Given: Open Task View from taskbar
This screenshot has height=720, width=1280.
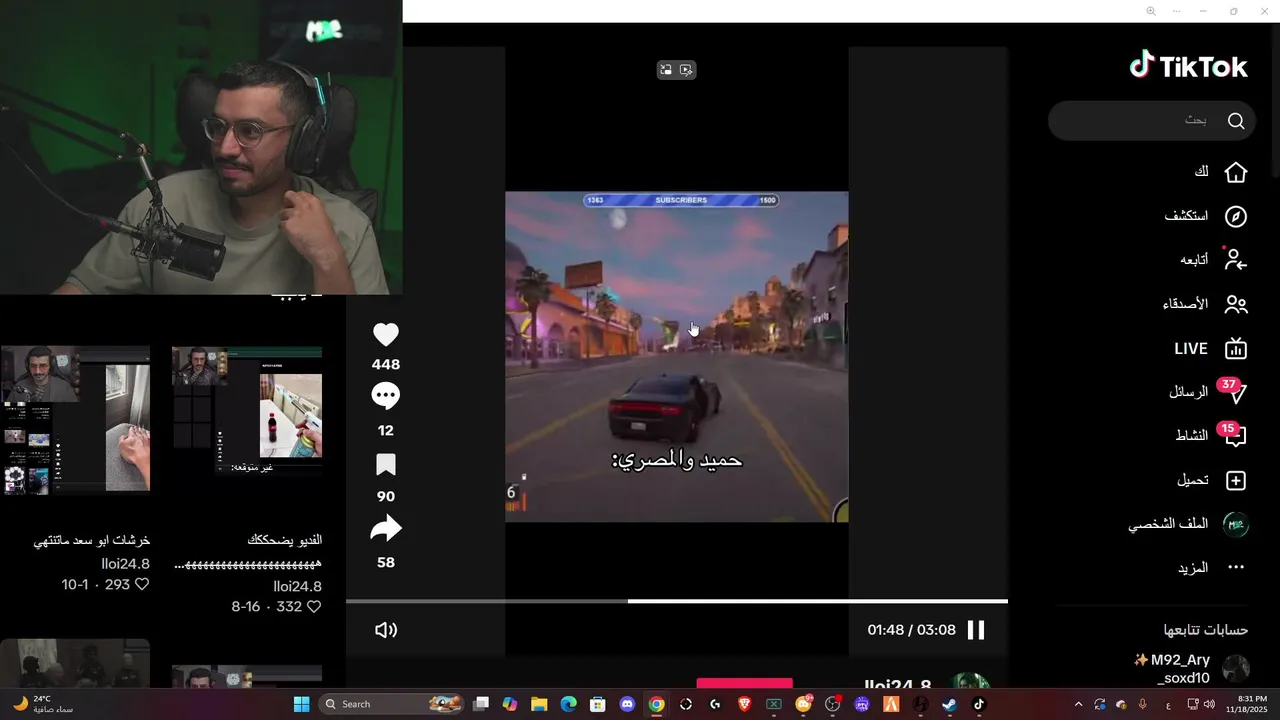Looking at the screenshot, I should coord(481,704).
